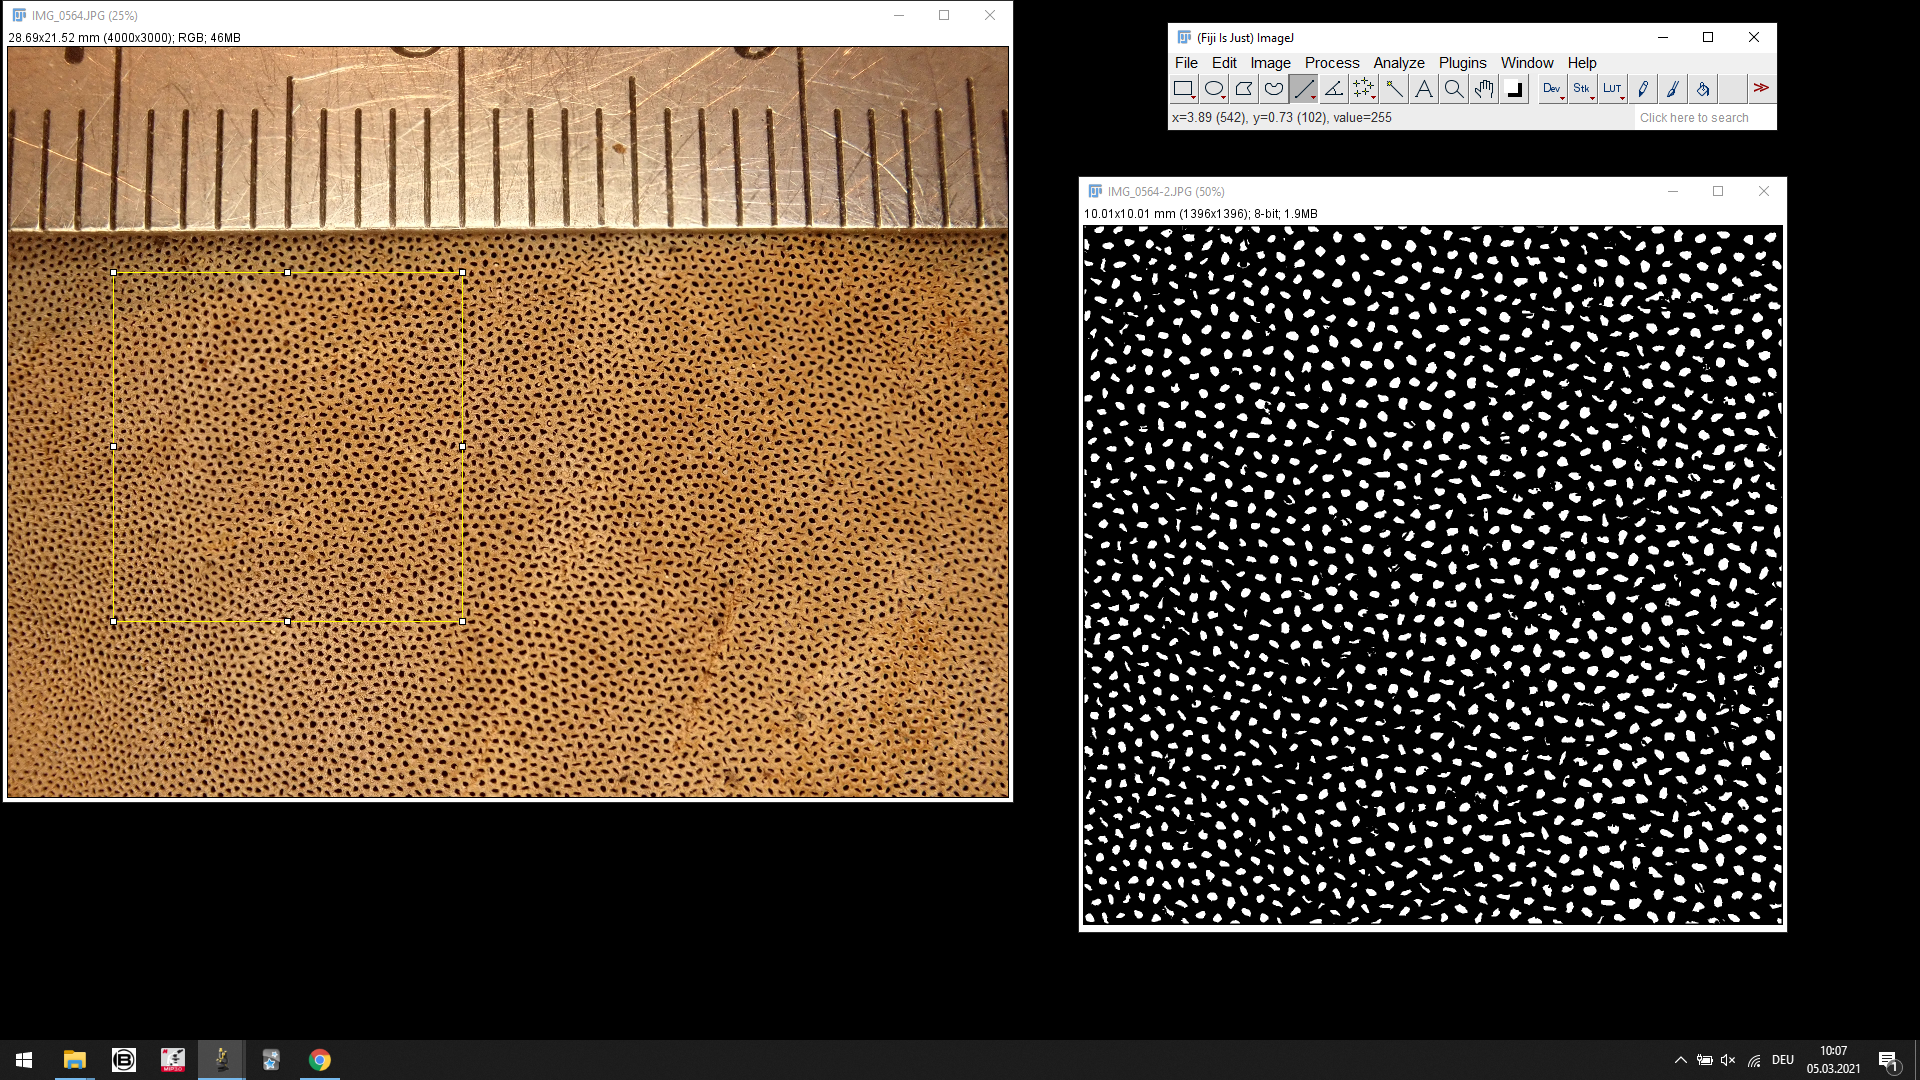Click top-middle handle of yellow selection rectangle

(288, 272)
